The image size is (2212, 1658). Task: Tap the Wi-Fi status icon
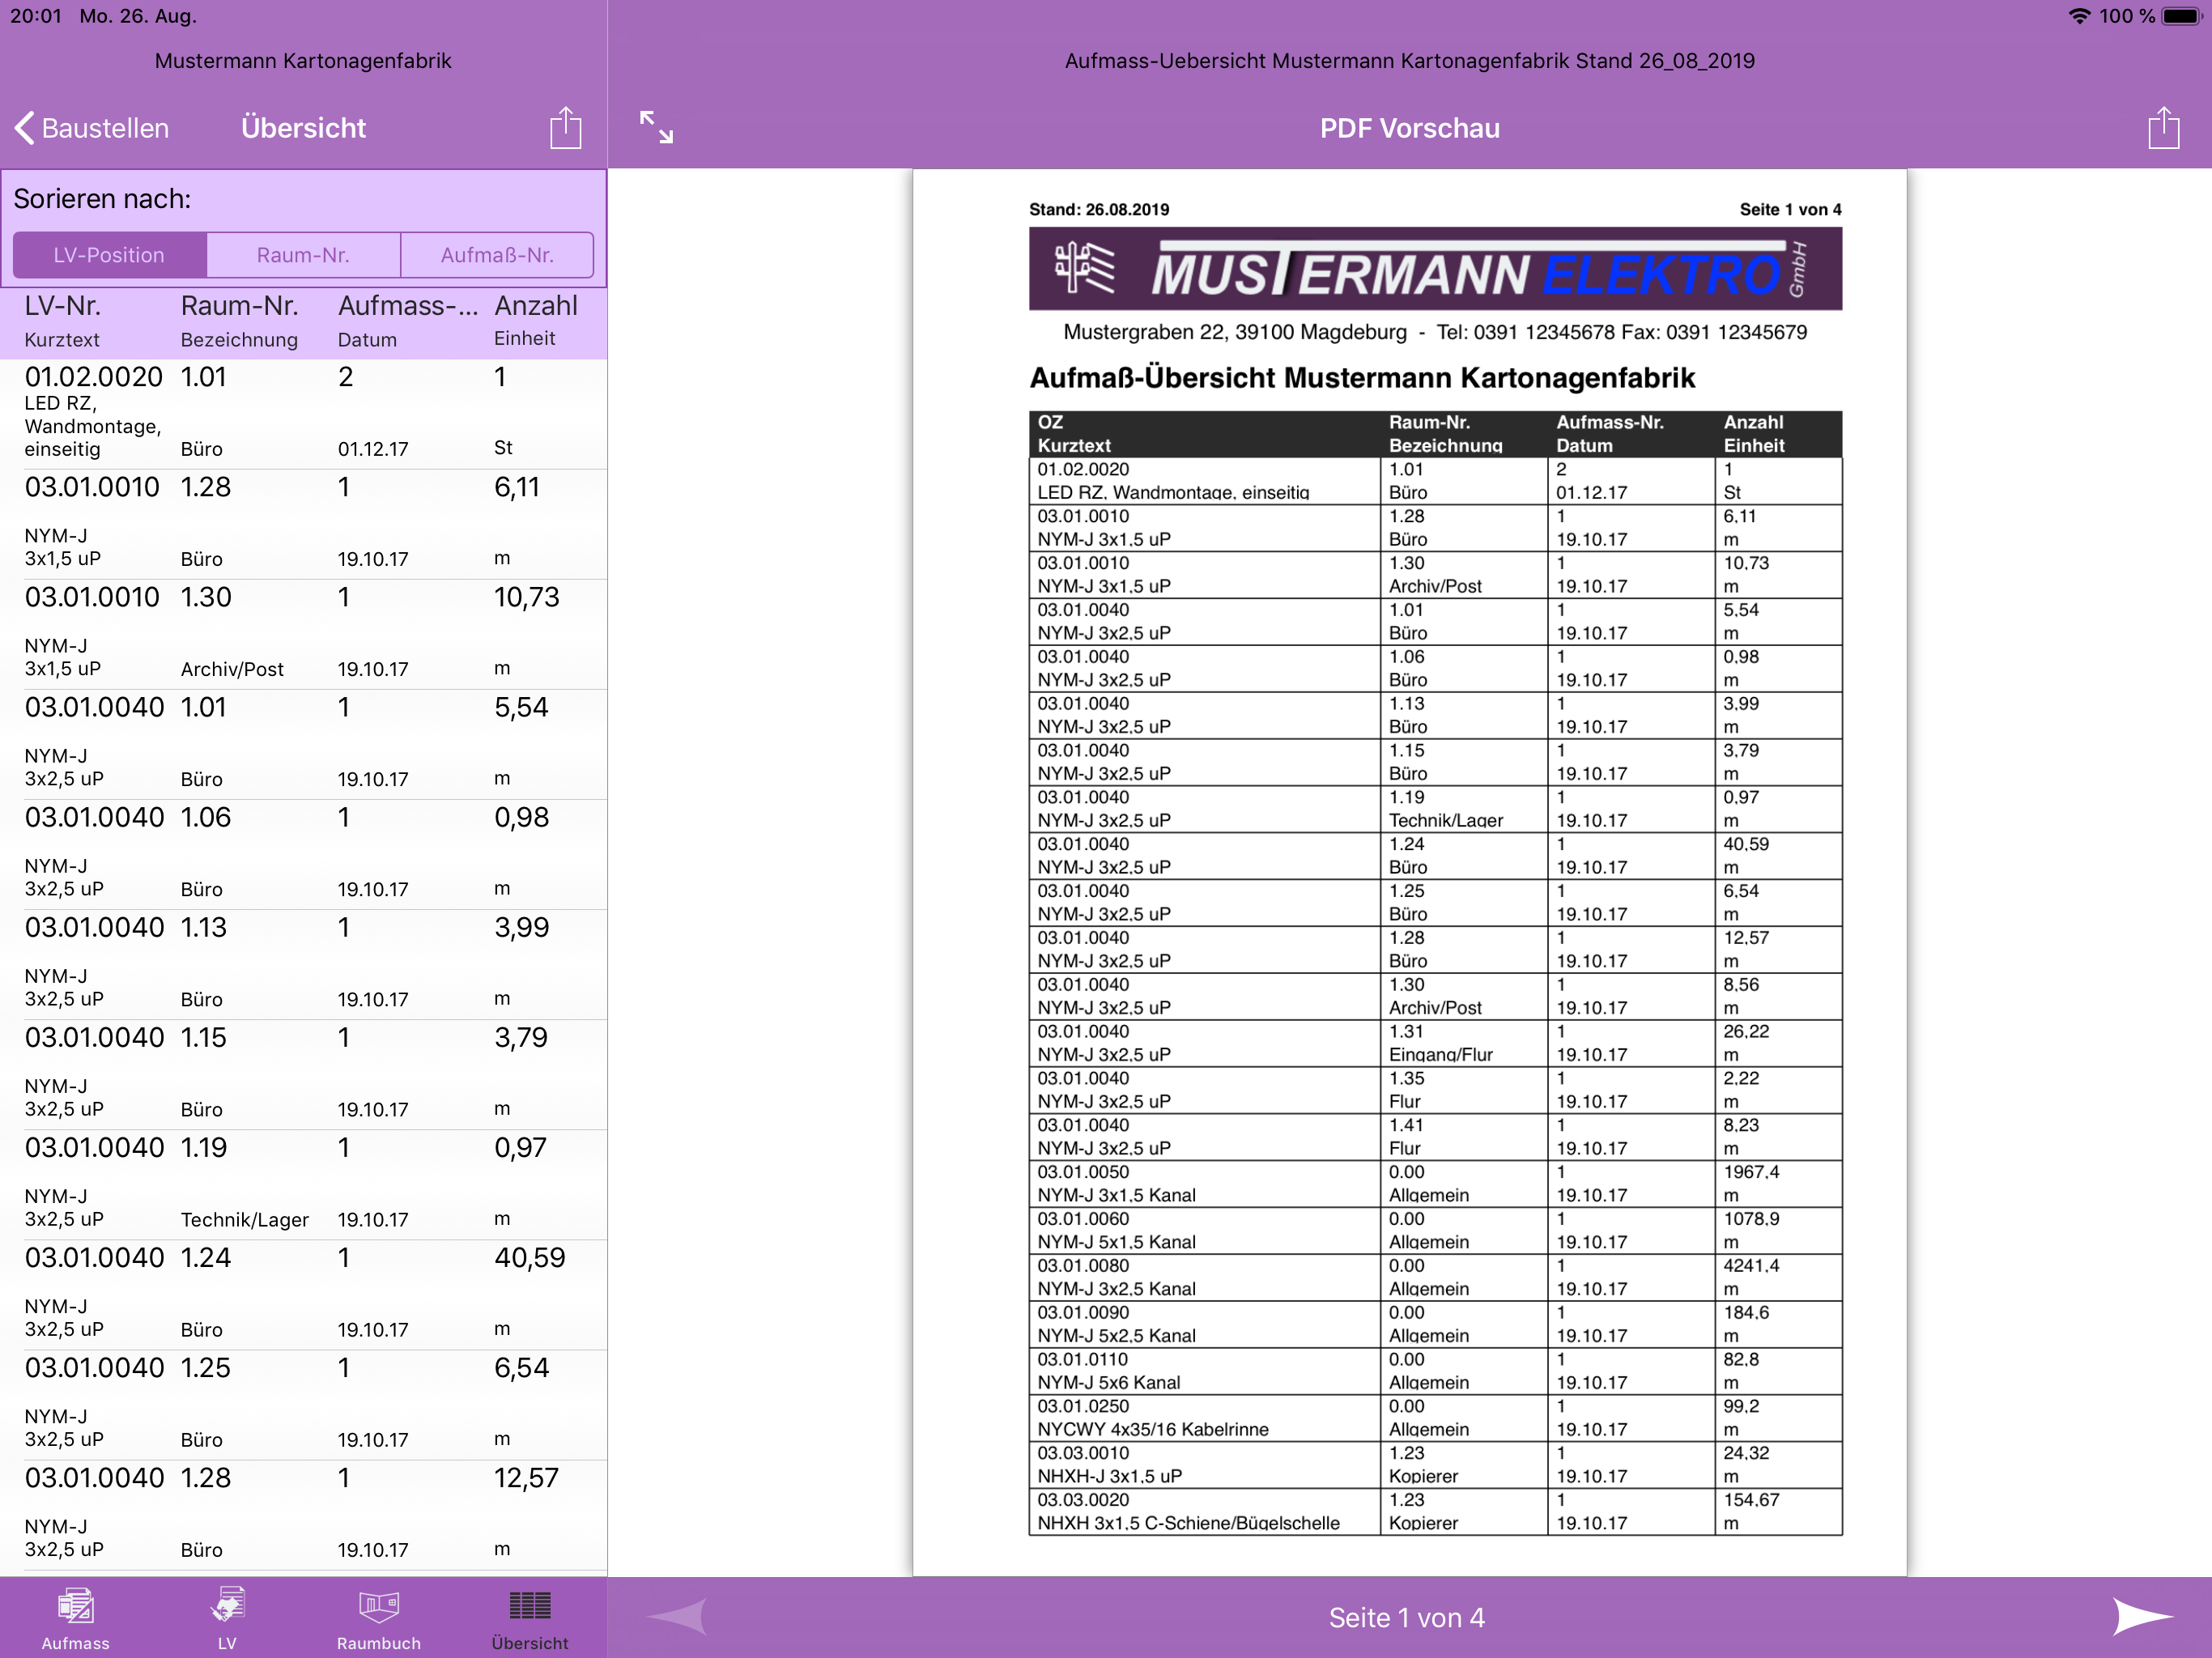pyautogui.click(x=2079, y=16)
